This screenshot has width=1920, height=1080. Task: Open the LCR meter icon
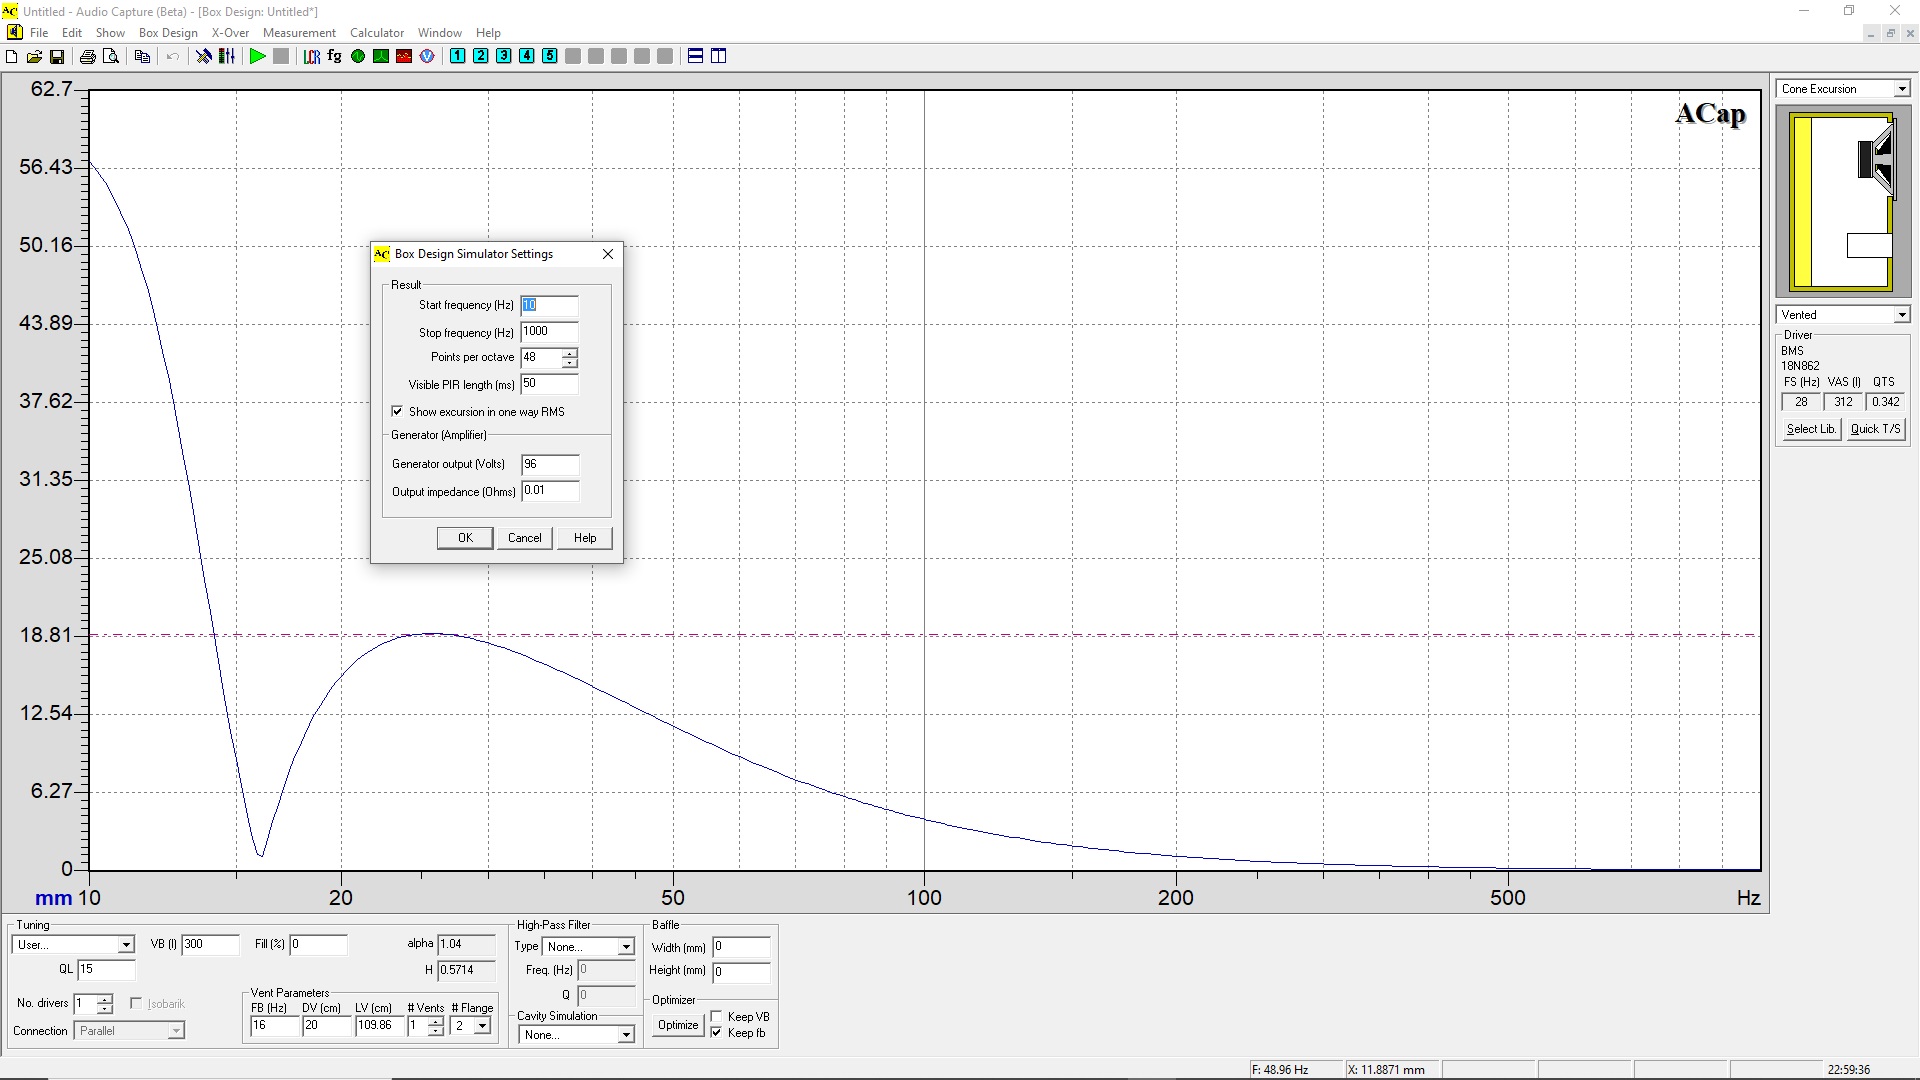(x=312, y=57)
